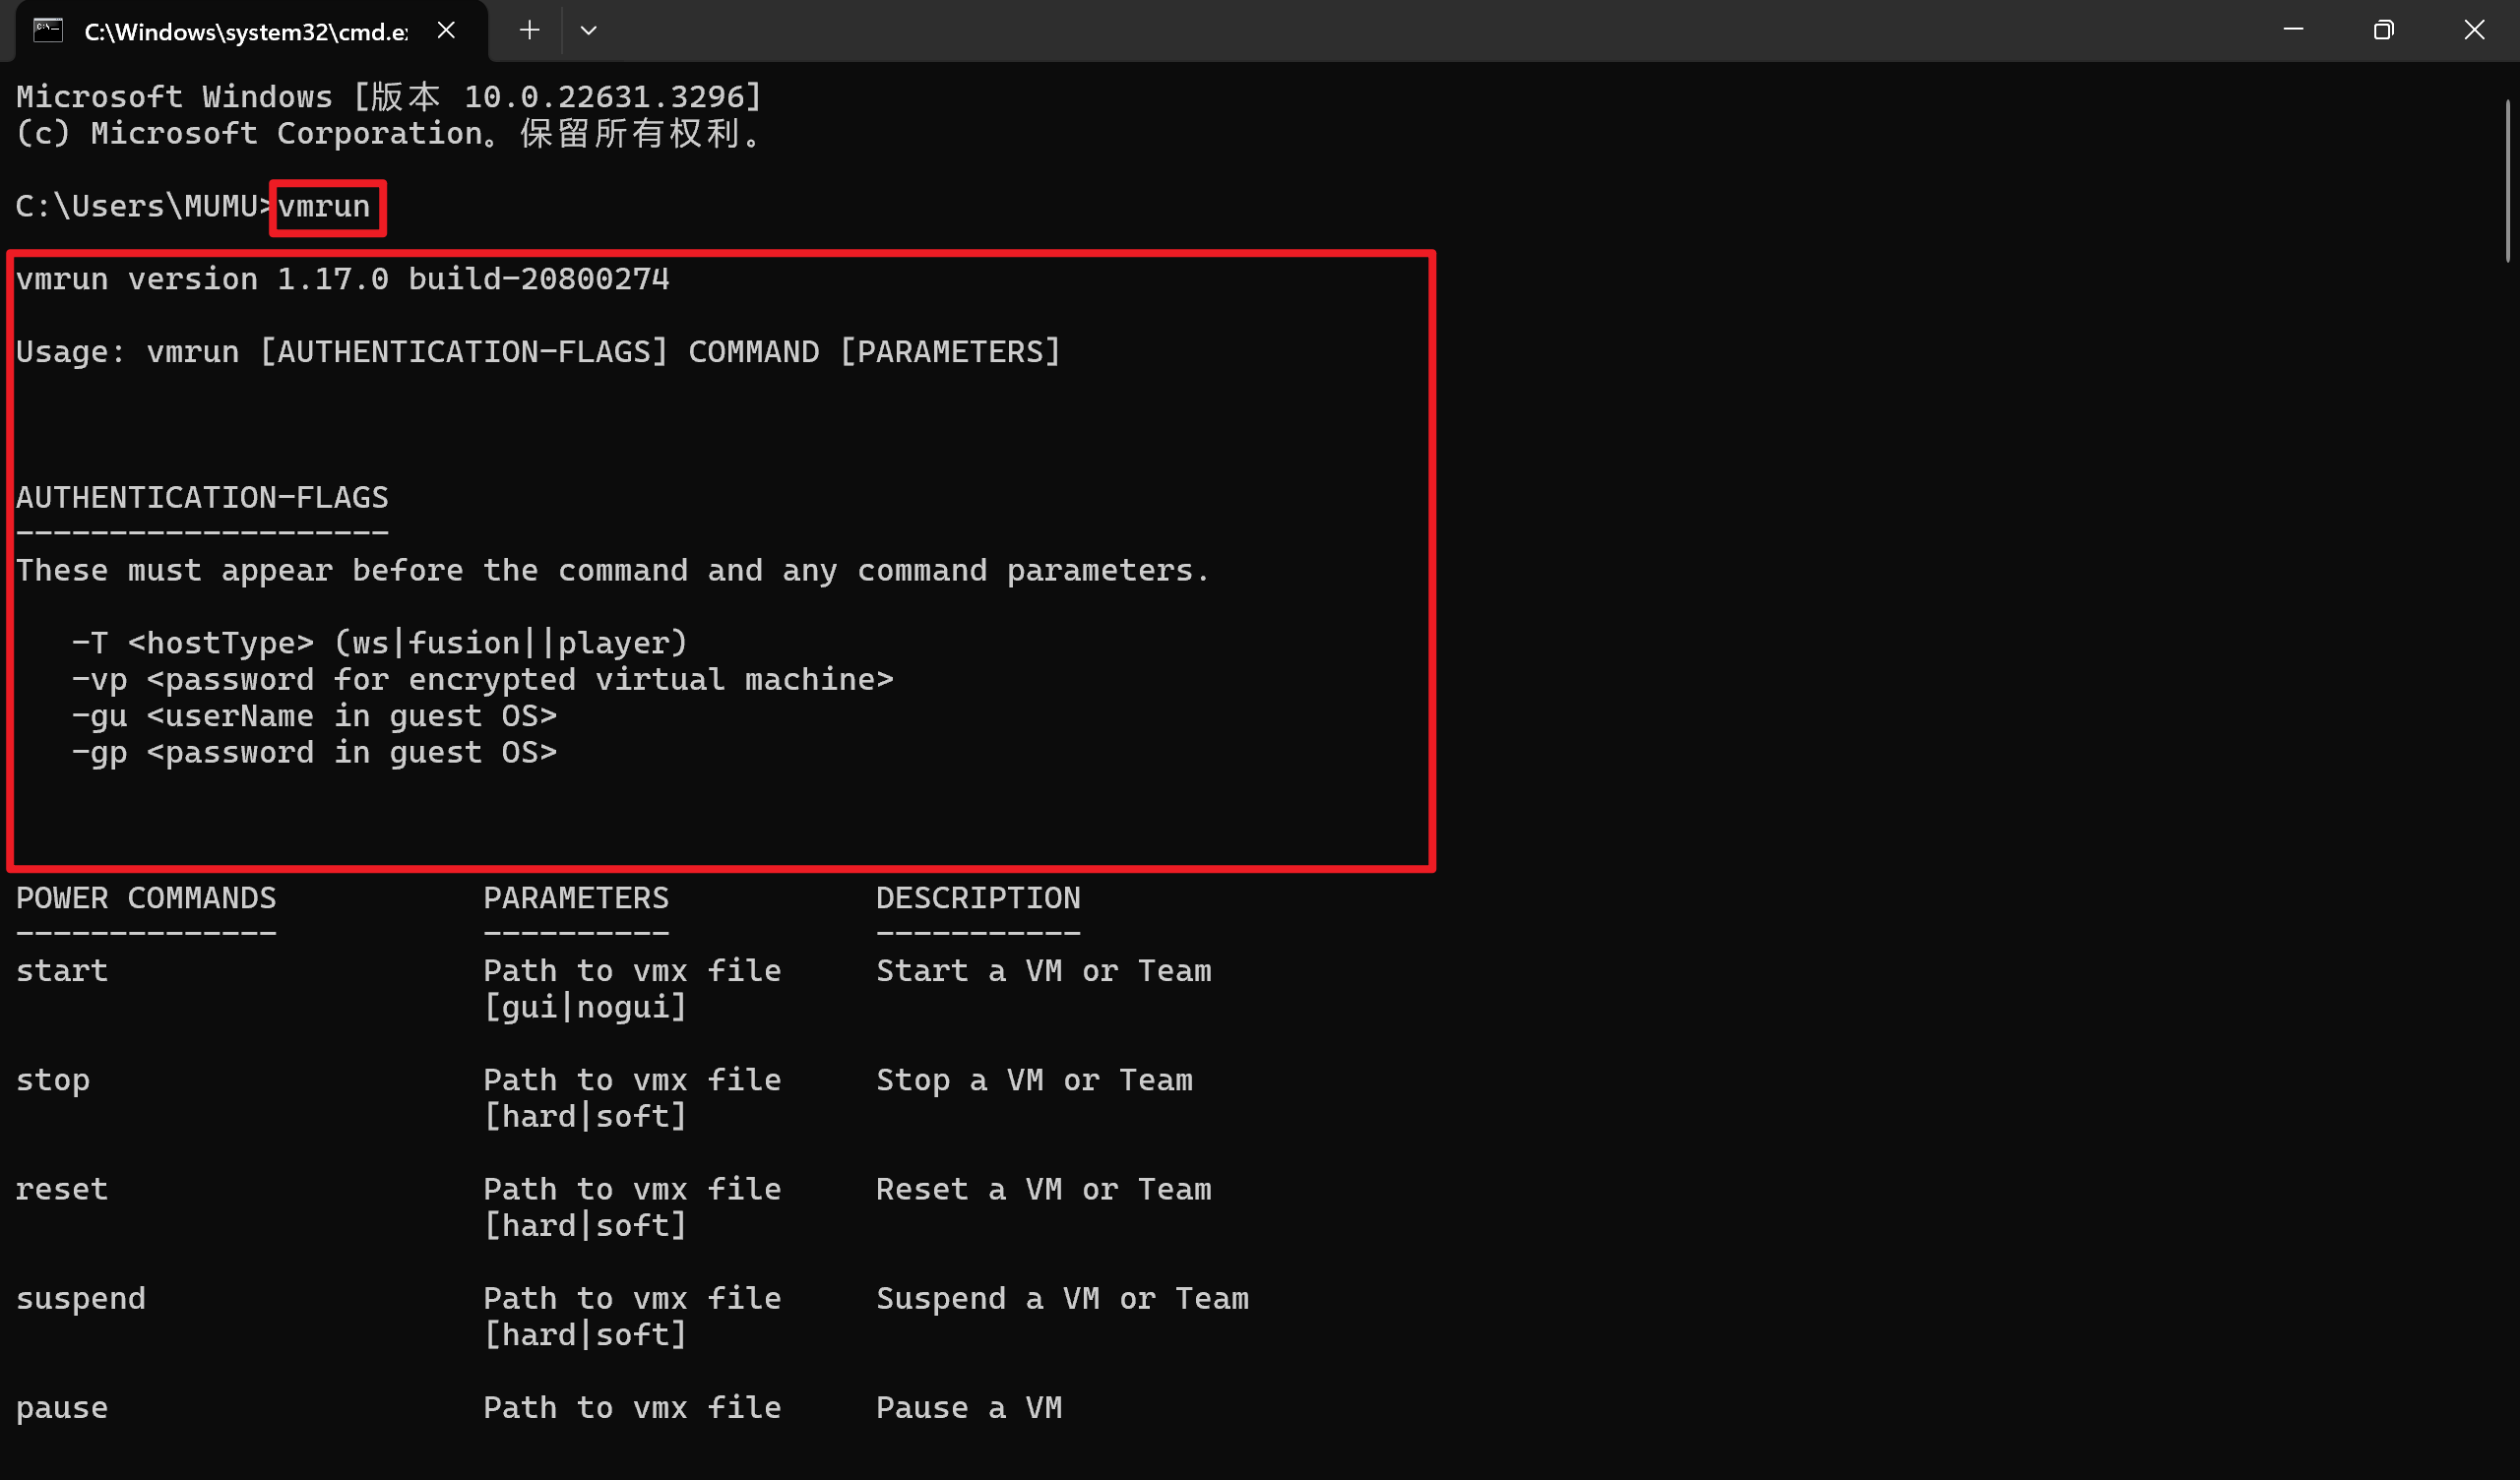Screen dimensions: 2520x1480
Task: Click the POWER COMMANDS column header
Action: click(x=146, y=898)
